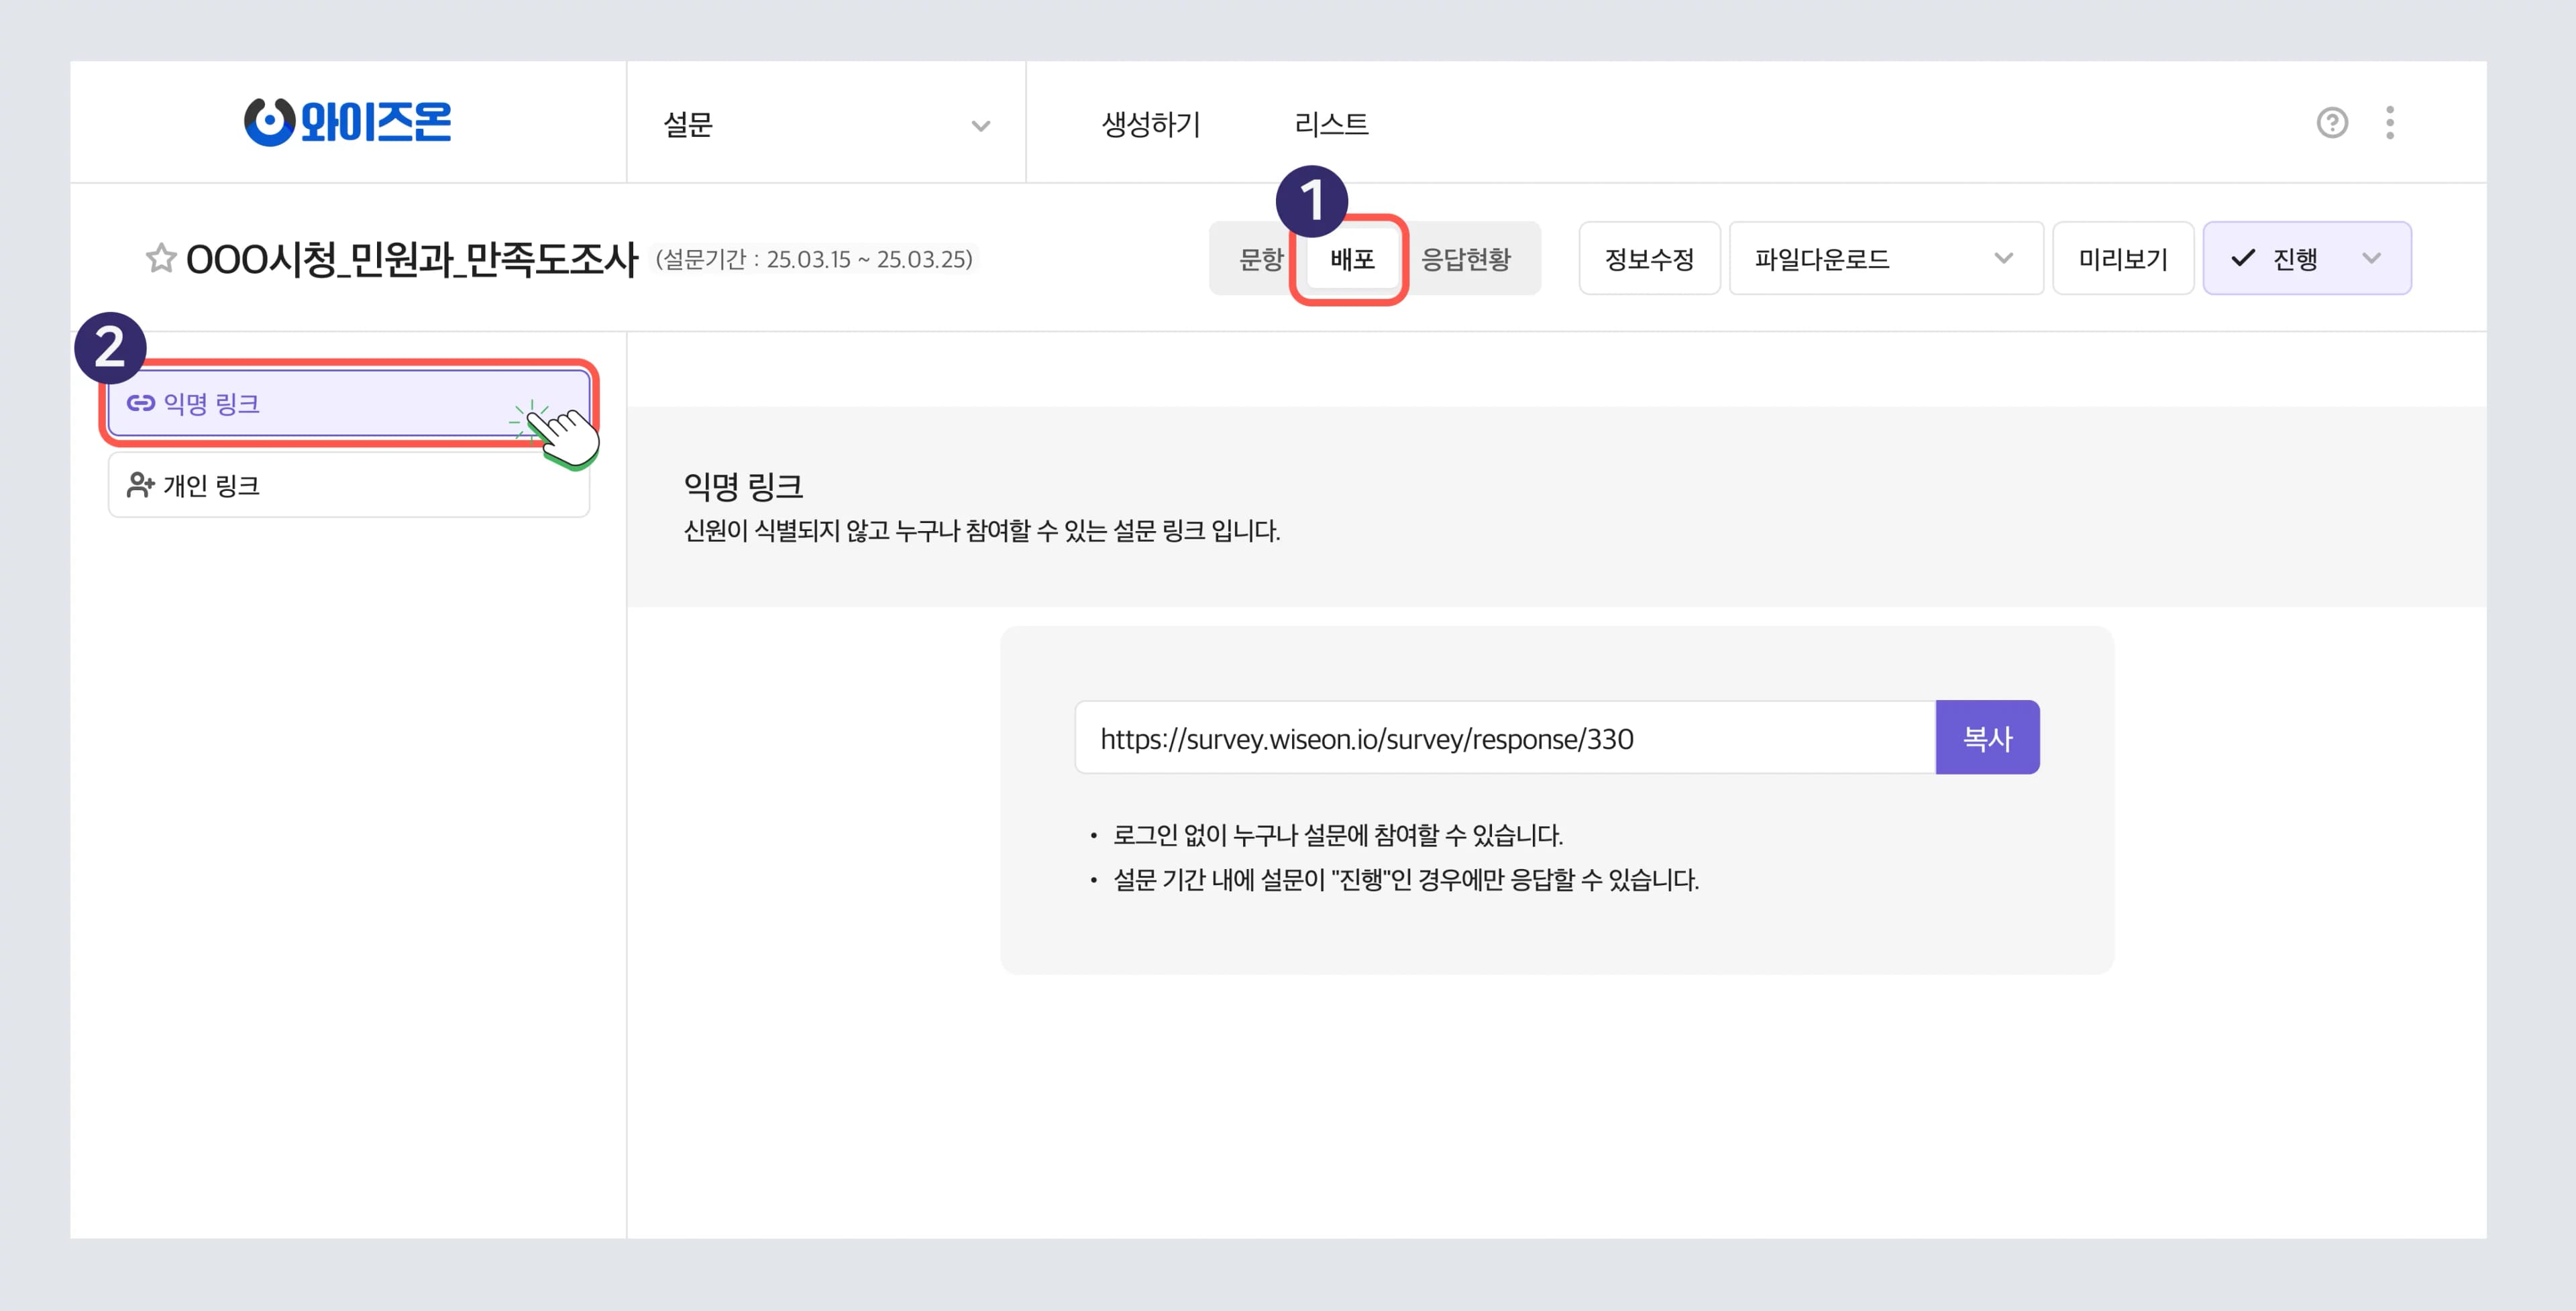Screen dimensions: 2576x1311
Task: Click the 개인 링크 person icon
Action: pyautogui.click(x=141, y=485)
